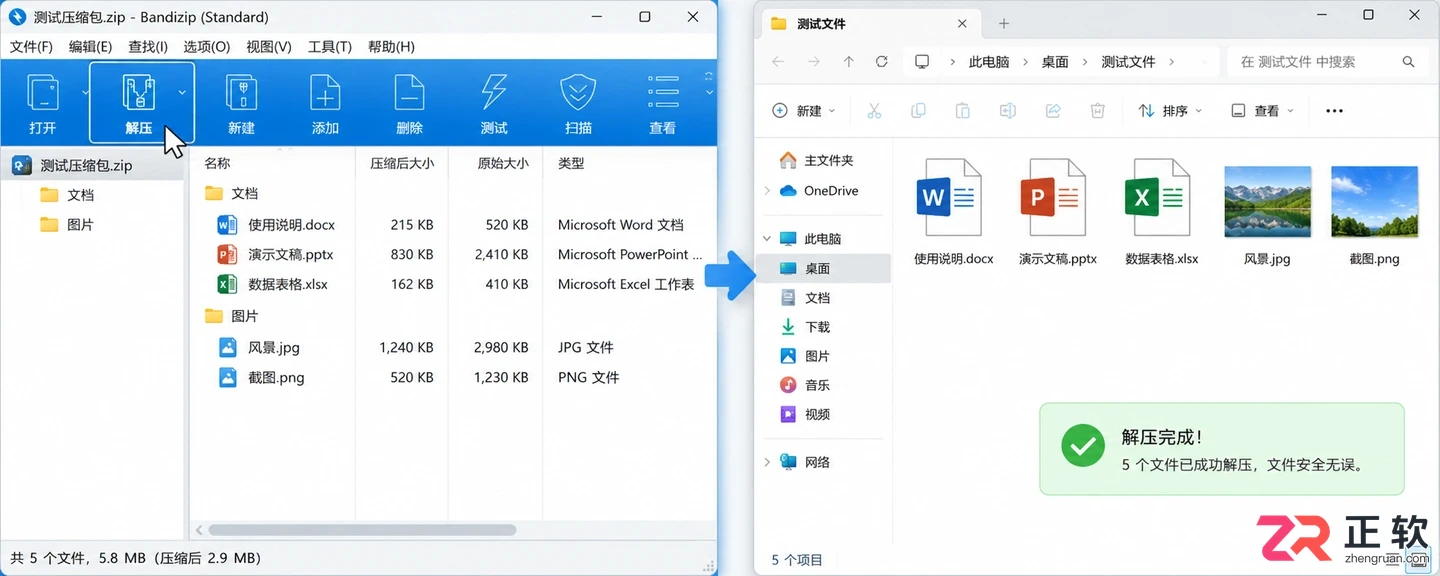Screen dimensions: 1440x576
Task: Click the Rename icon in Explorer toolbar
Action: coord(1008,111)
